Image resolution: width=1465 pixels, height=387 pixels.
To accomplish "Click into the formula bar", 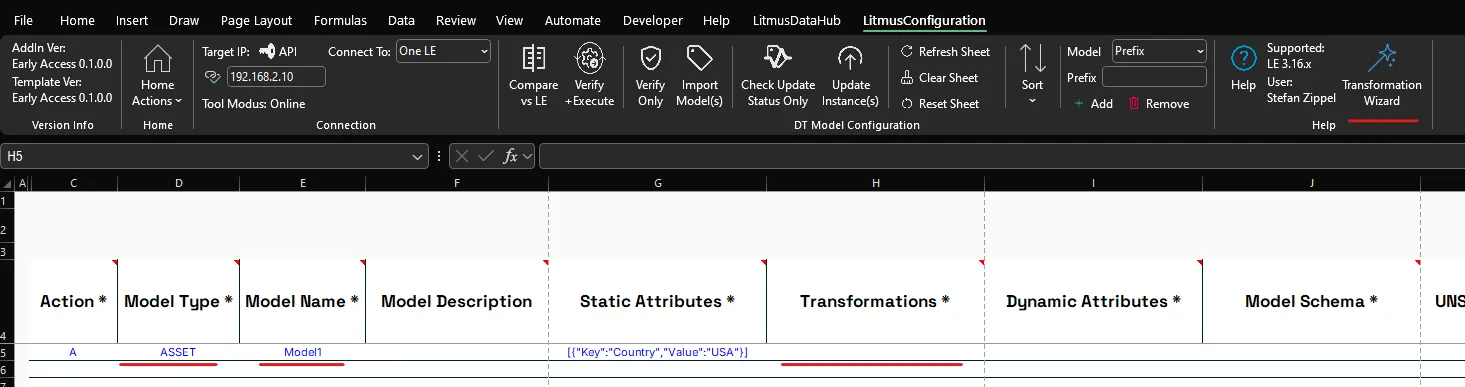I will pyautogui.click(x=1001, y=156).
